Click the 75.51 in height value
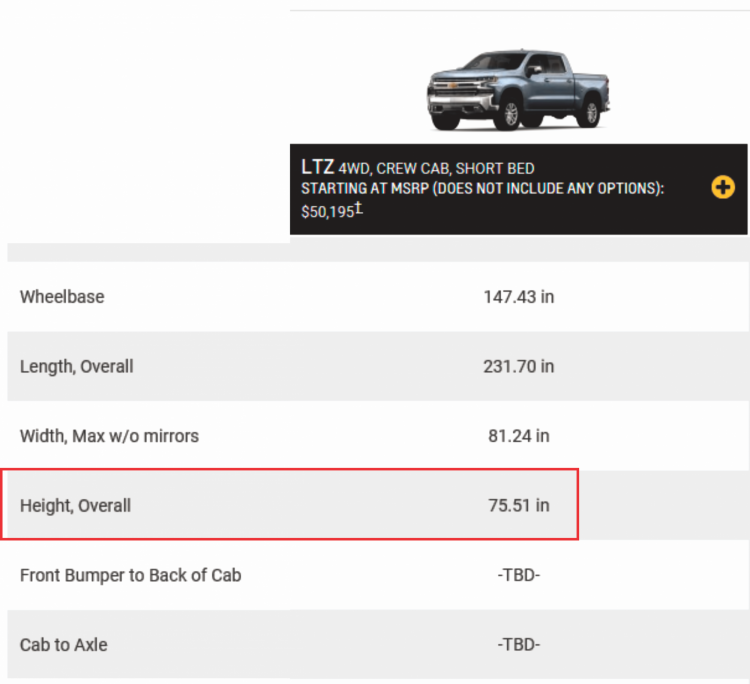The image size is (750, 684). pyautogui.click(x=518, y=506)
